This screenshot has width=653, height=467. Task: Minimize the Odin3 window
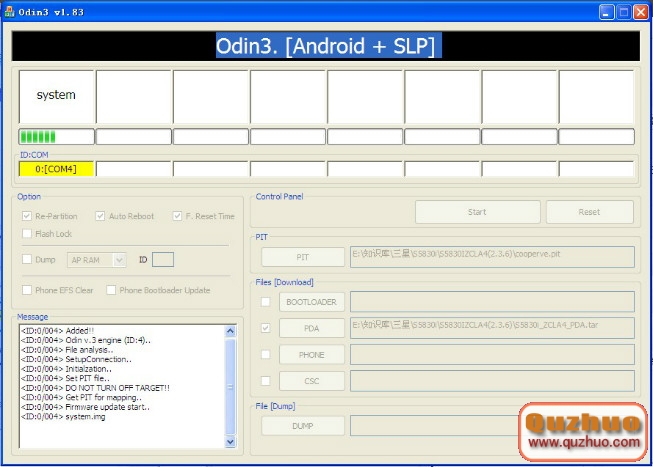click(x=606, y=12)
